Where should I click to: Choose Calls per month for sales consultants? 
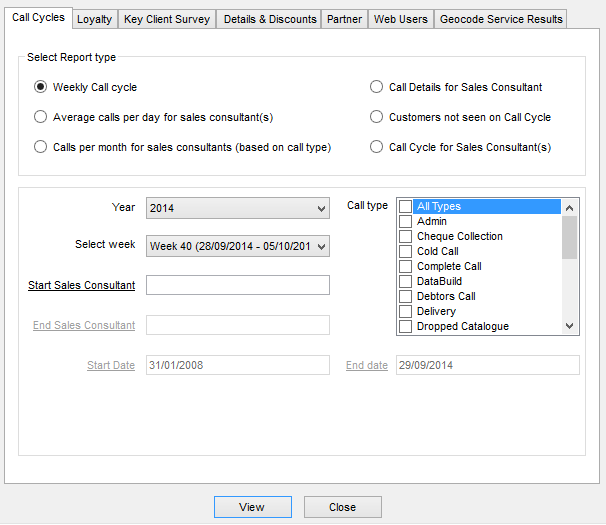[41, 147]
